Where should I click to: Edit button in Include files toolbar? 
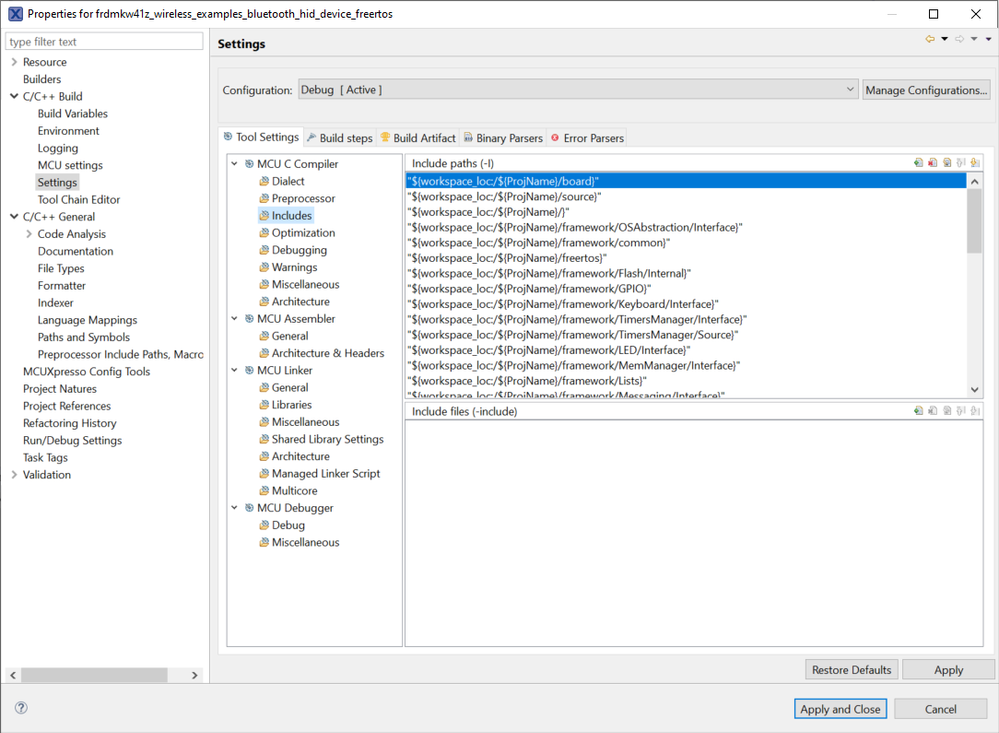click(x=947, y=411)
